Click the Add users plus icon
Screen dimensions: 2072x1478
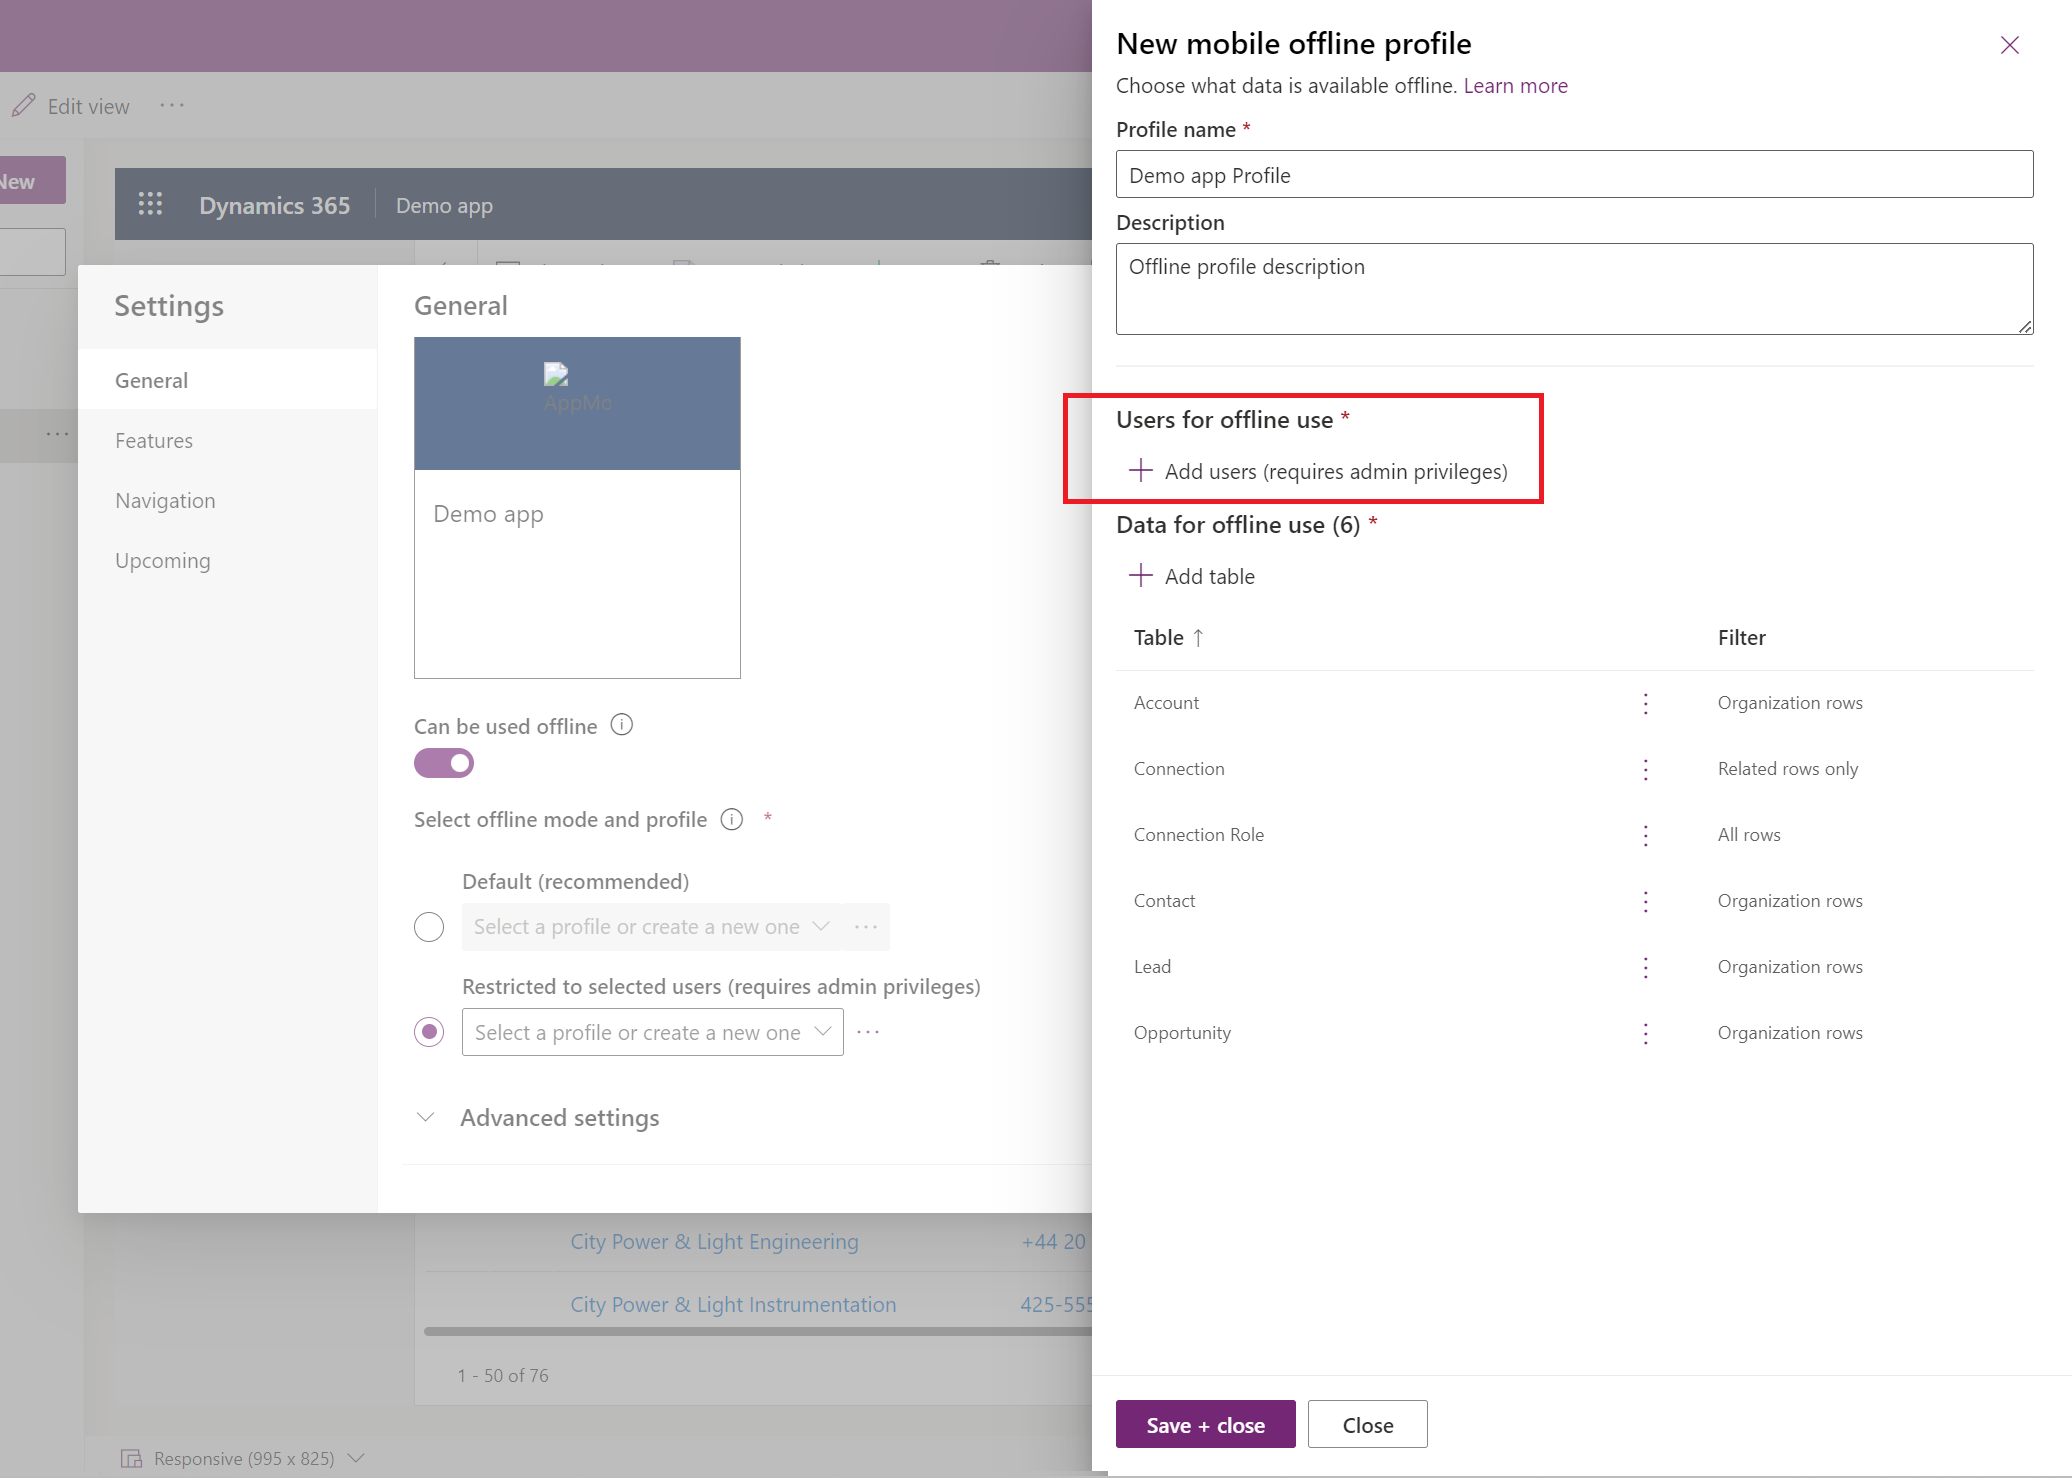(x=1142, y=470)
